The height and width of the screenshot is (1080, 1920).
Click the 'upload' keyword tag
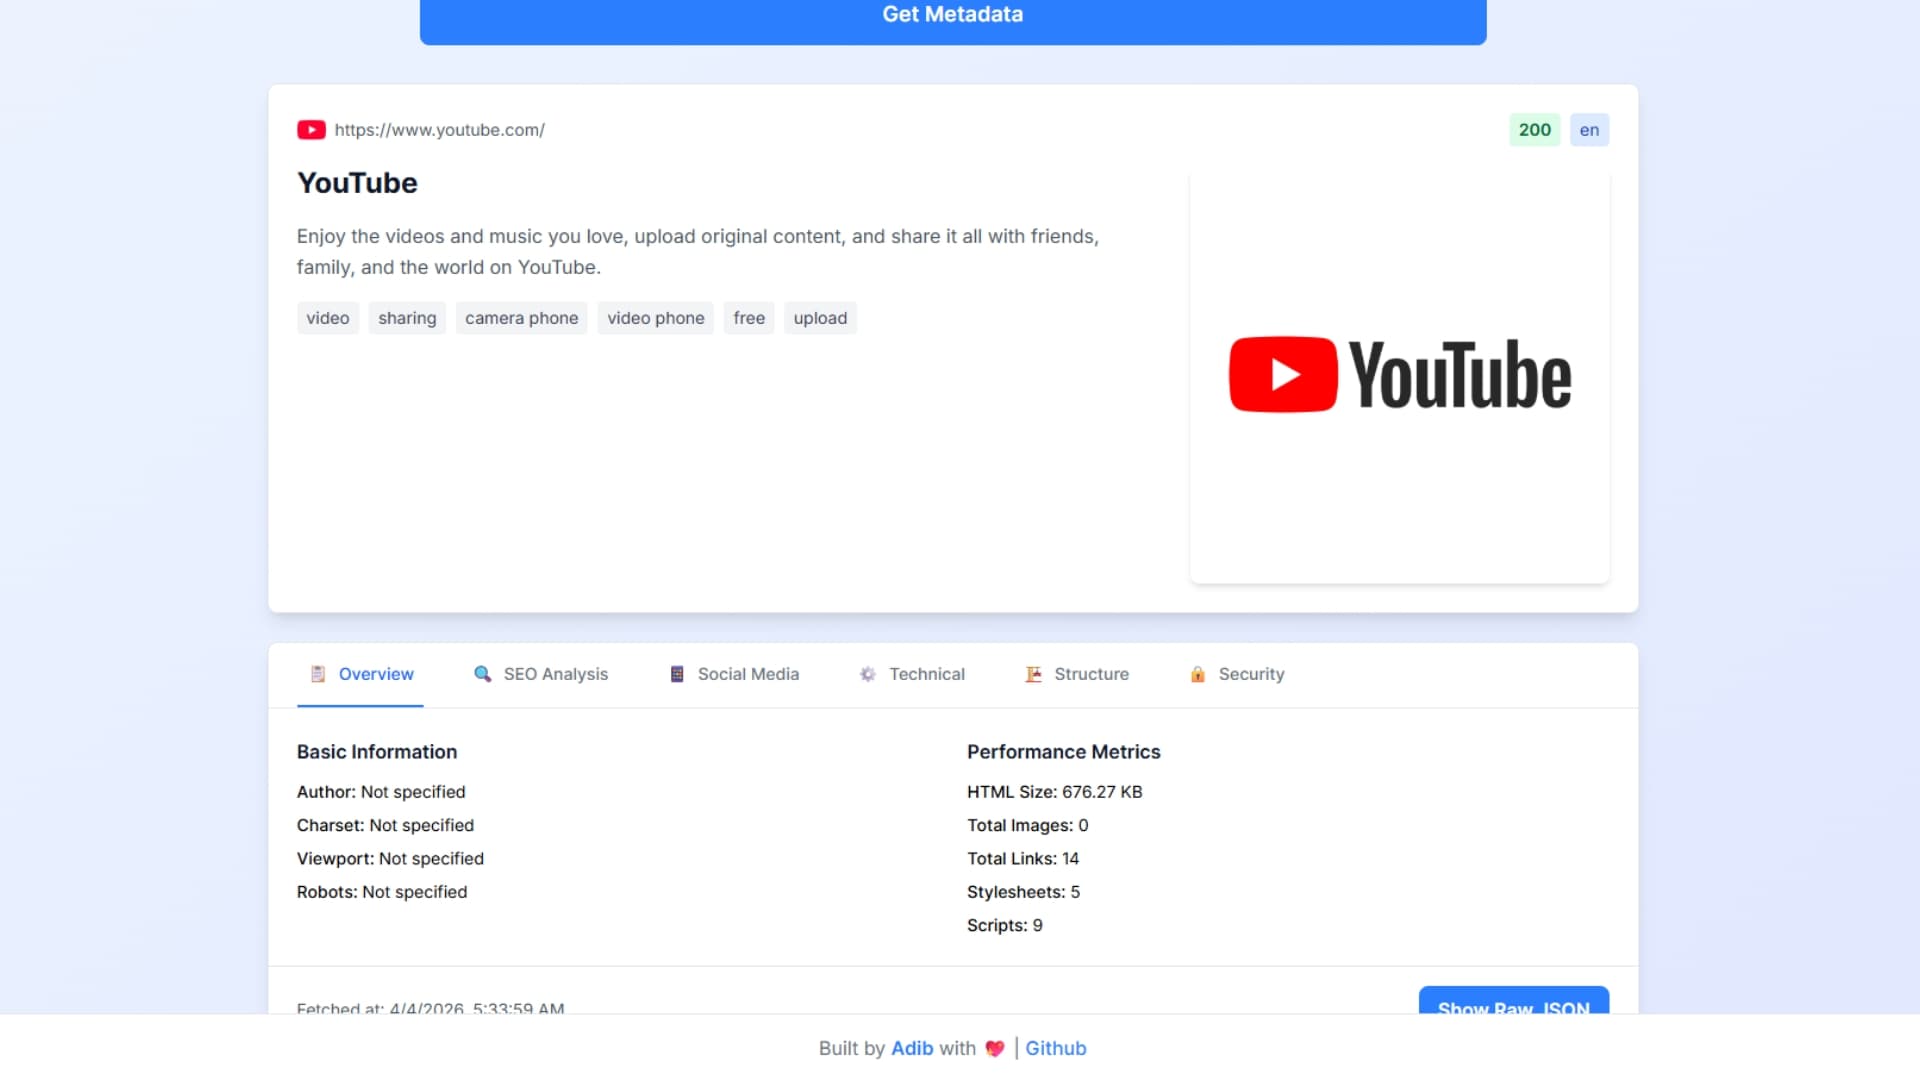pyautogui.click(x=820, y=318)
